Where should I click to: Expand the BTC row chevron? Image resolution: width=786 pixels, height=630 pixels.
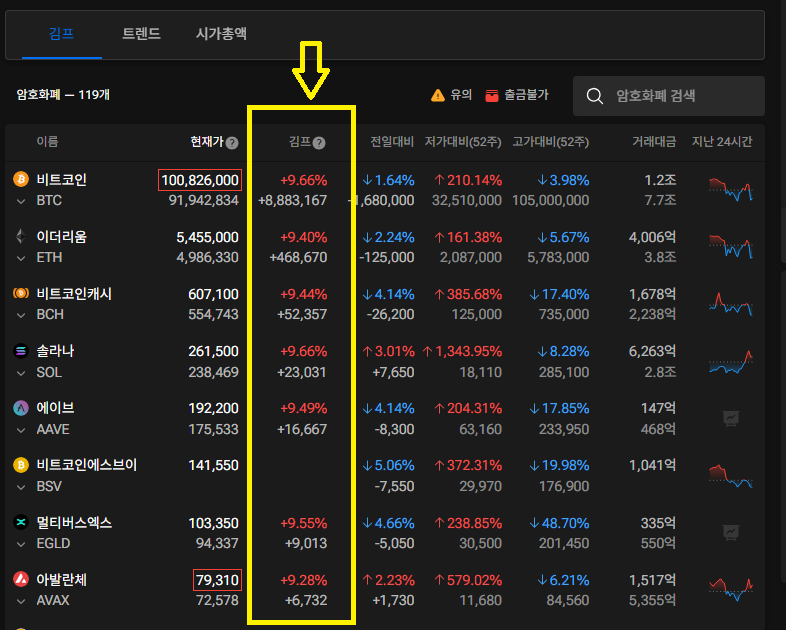click(21, 201)
